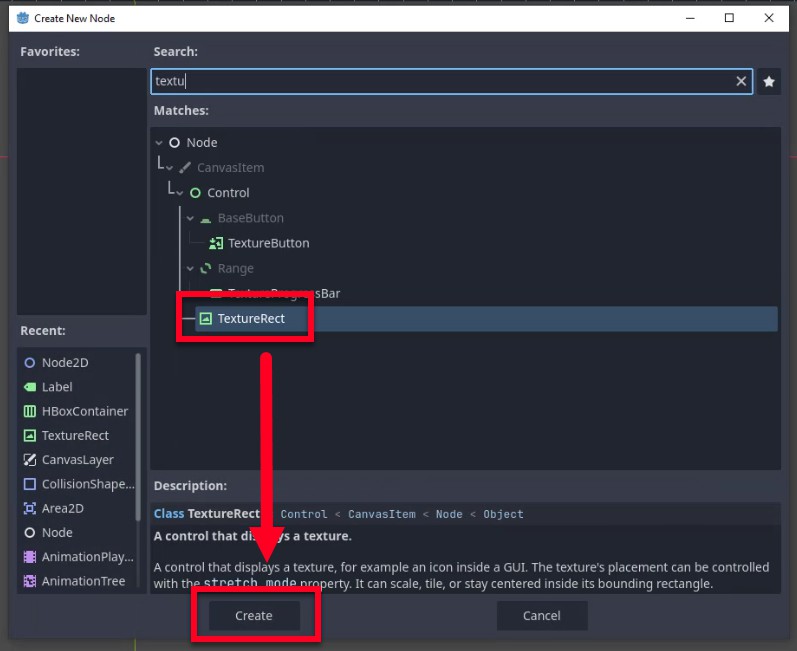Open the CanvasItem class link in description
The width and height of the screenshot is (797, 651).
[x=382, y=514]
